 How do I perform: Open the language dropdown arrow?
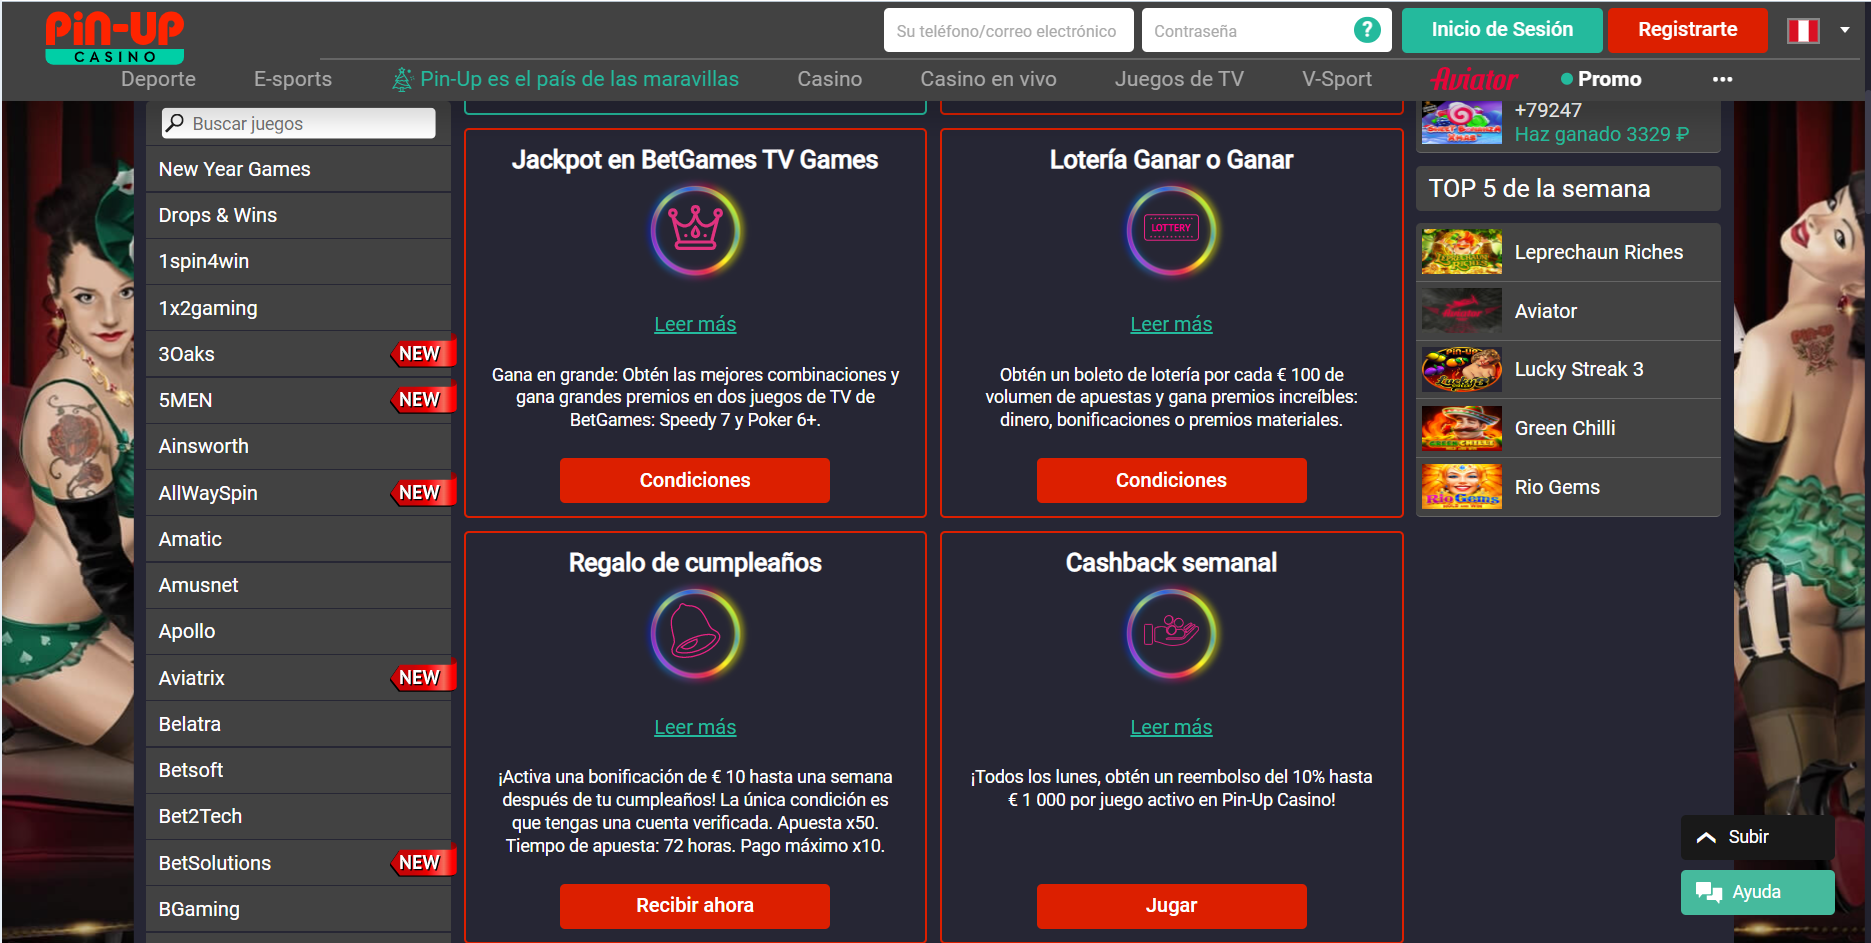[x=1845, y=30]
